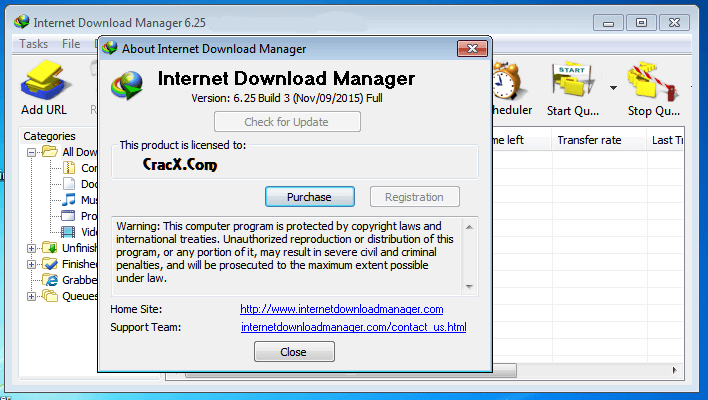Click Unfinished folder icon
Viewport: 708px width, 400px height.
50,248
